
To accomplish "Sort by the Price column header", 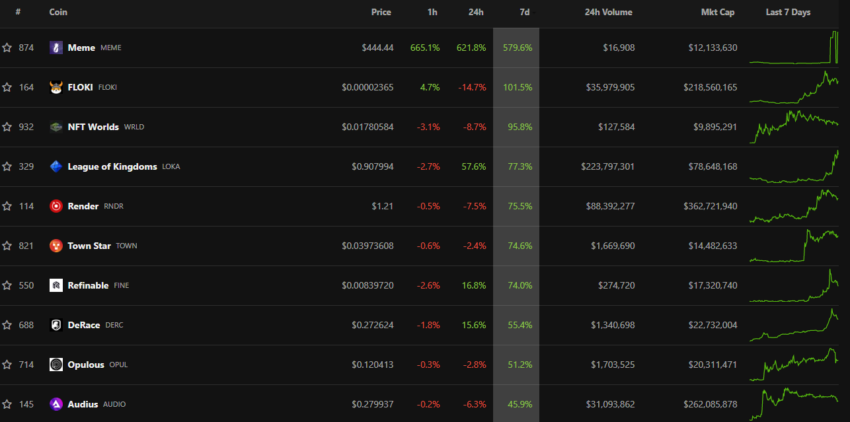I will click(x=381, y=12).
